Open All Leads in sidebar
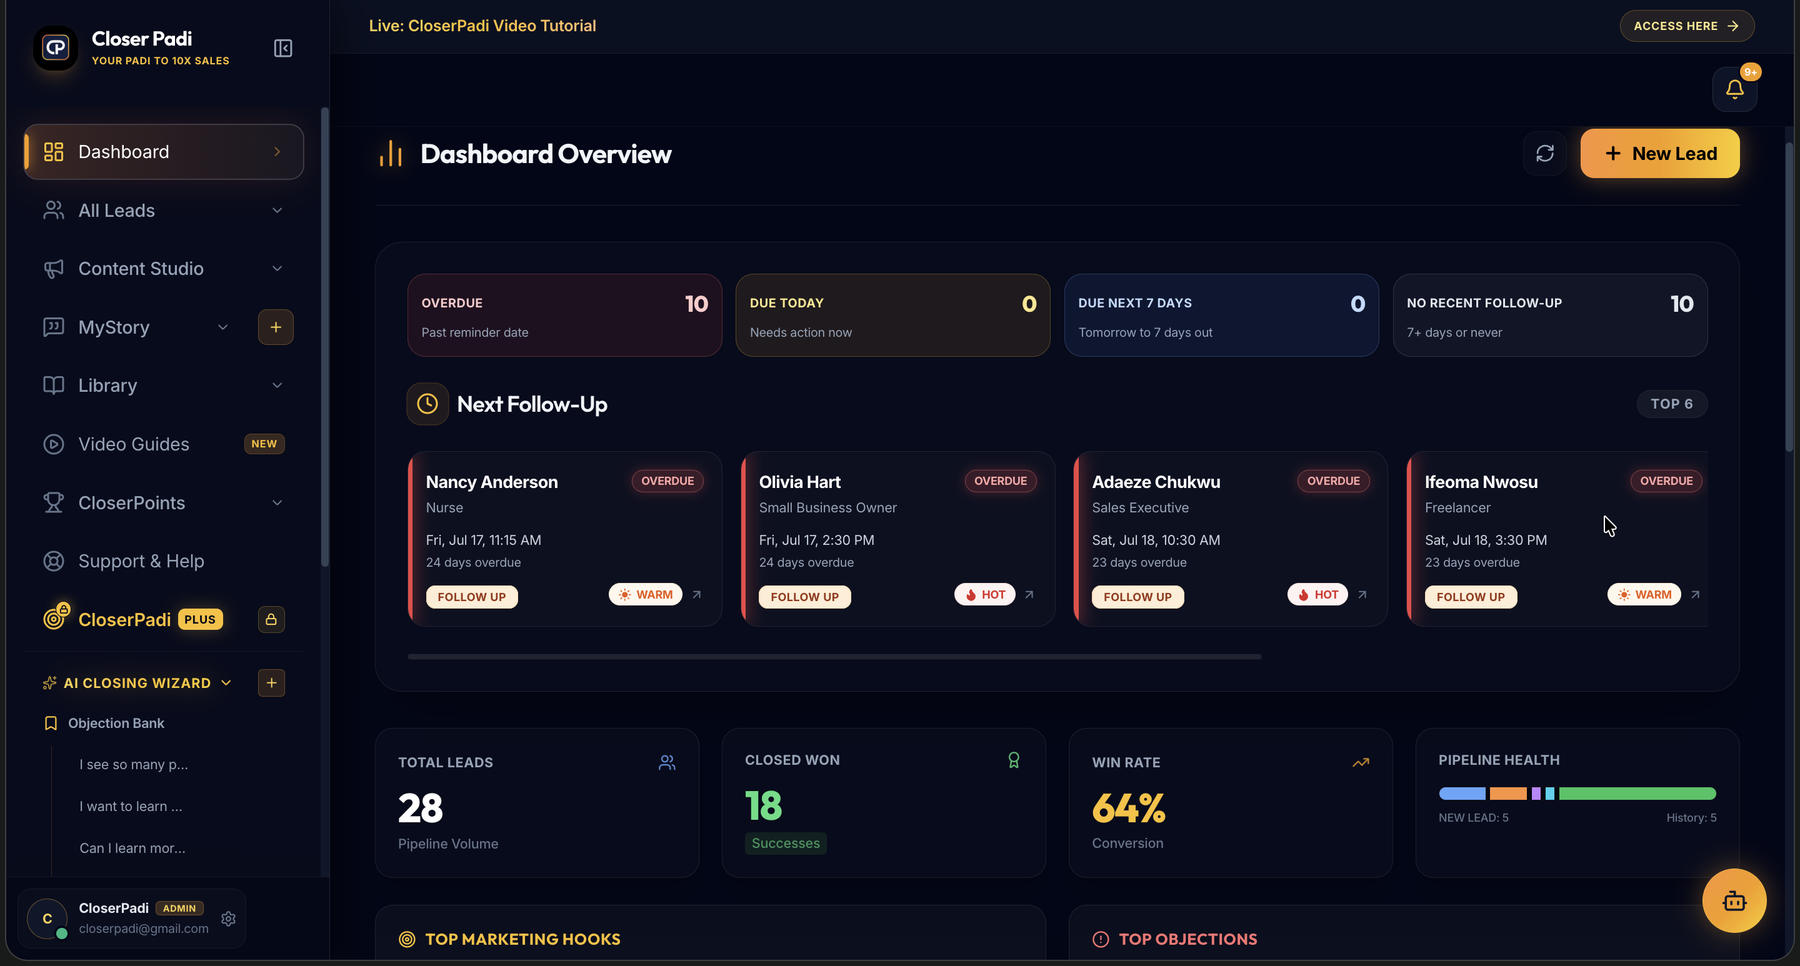The image size is (1800, 966). tap(164, 210)
